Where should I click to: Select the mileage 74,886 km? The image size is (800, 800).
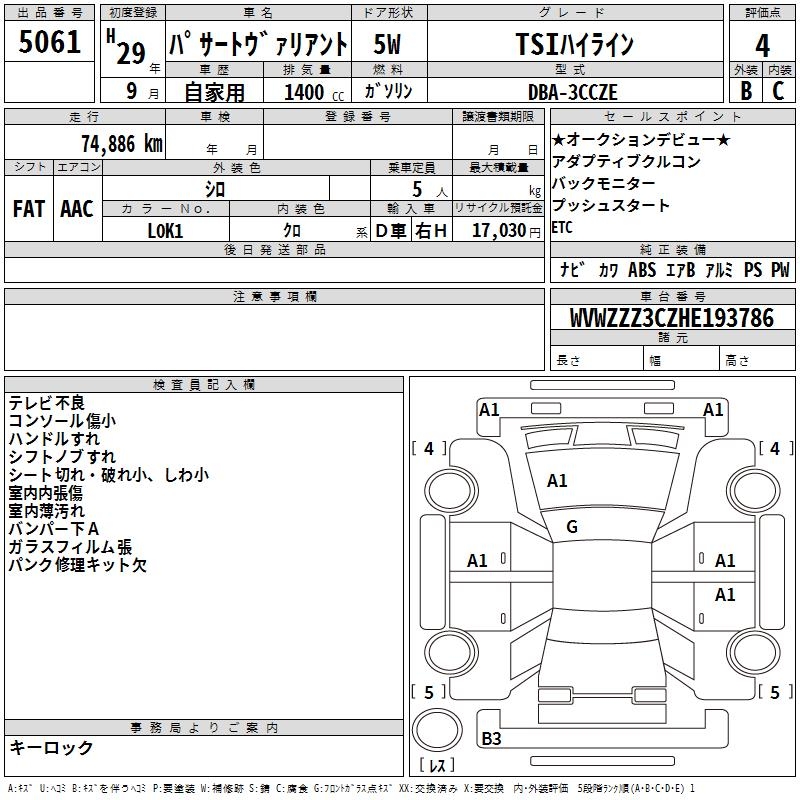point(122,144)
